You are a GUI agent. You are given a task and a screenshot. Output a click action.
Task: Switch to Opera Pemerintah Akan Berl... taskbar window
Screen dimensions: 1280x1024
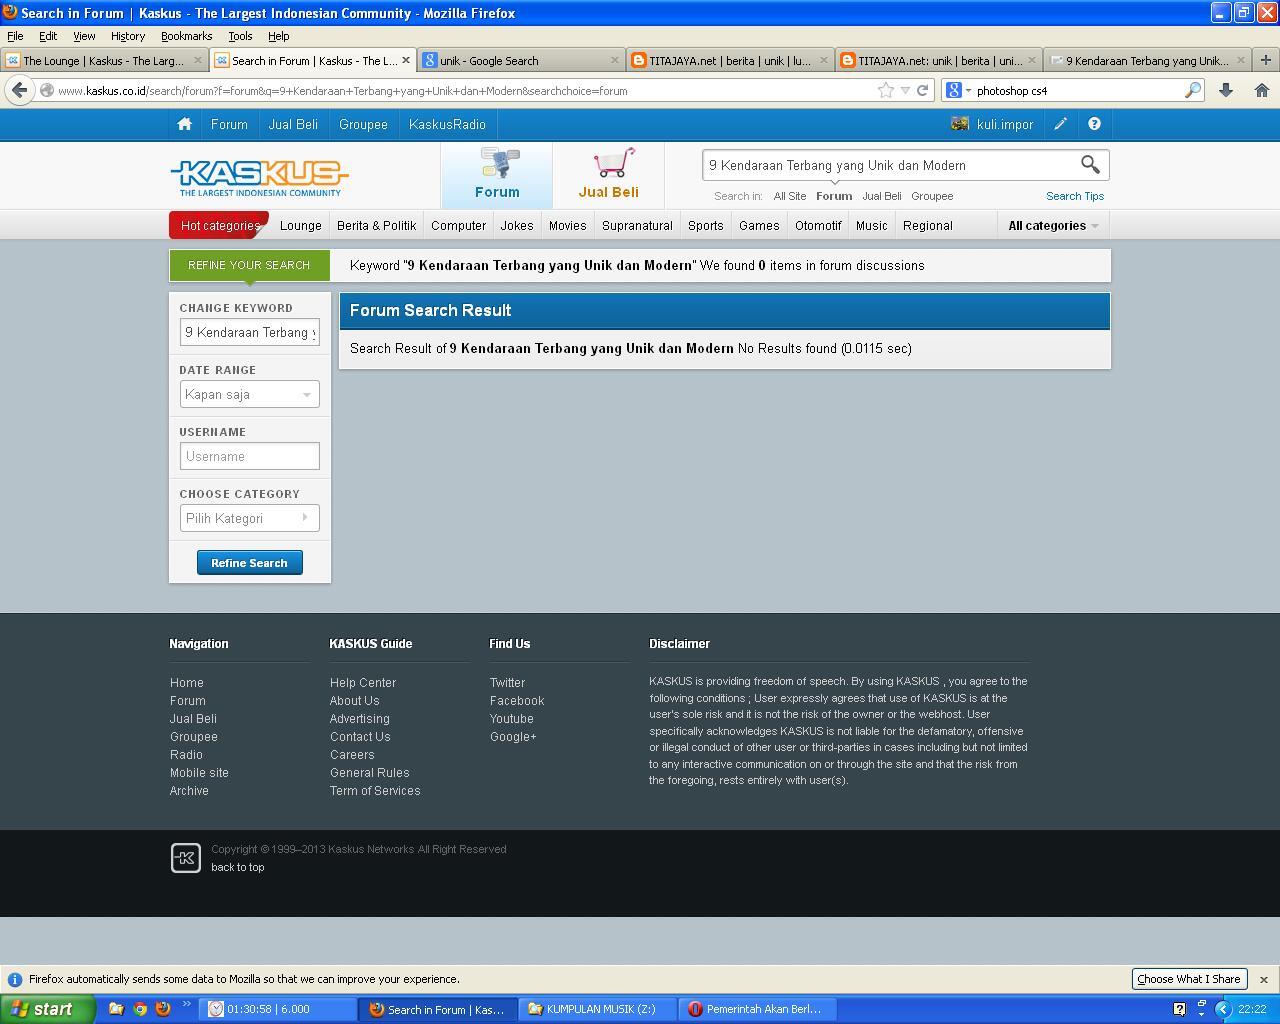click(758, 1009)
